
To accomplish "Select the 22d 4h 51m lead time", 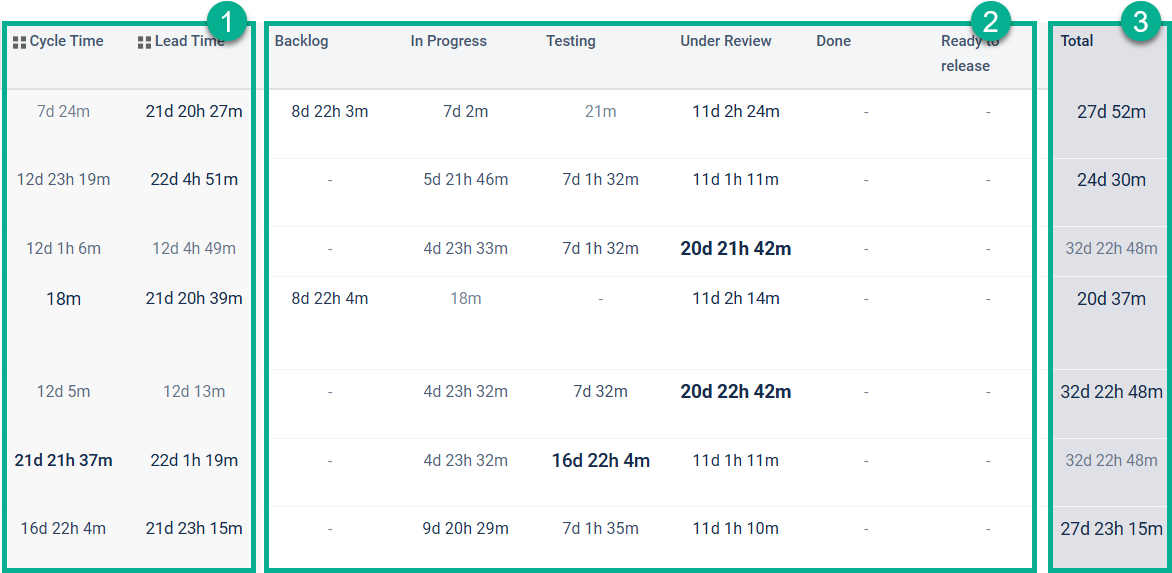I will 194,180.
